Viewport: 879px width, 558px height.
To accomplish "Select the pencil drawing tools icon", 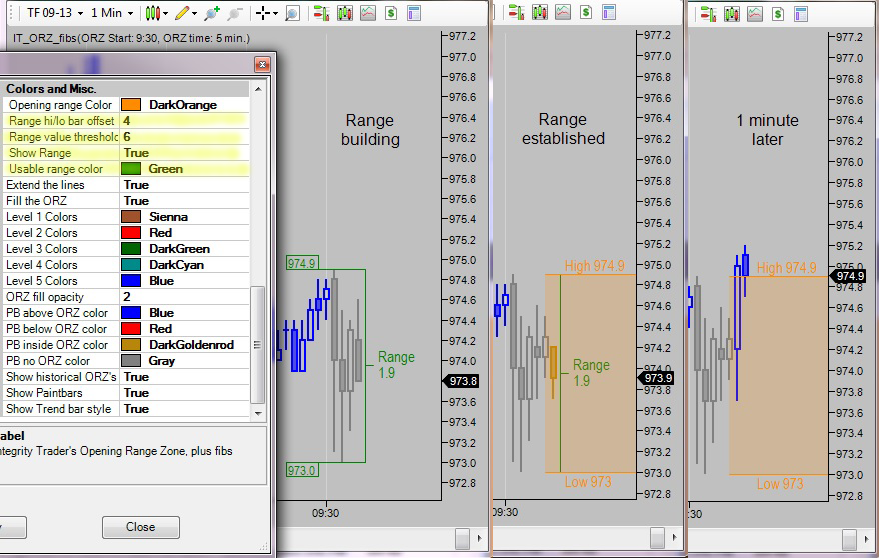I will (182, 13).
